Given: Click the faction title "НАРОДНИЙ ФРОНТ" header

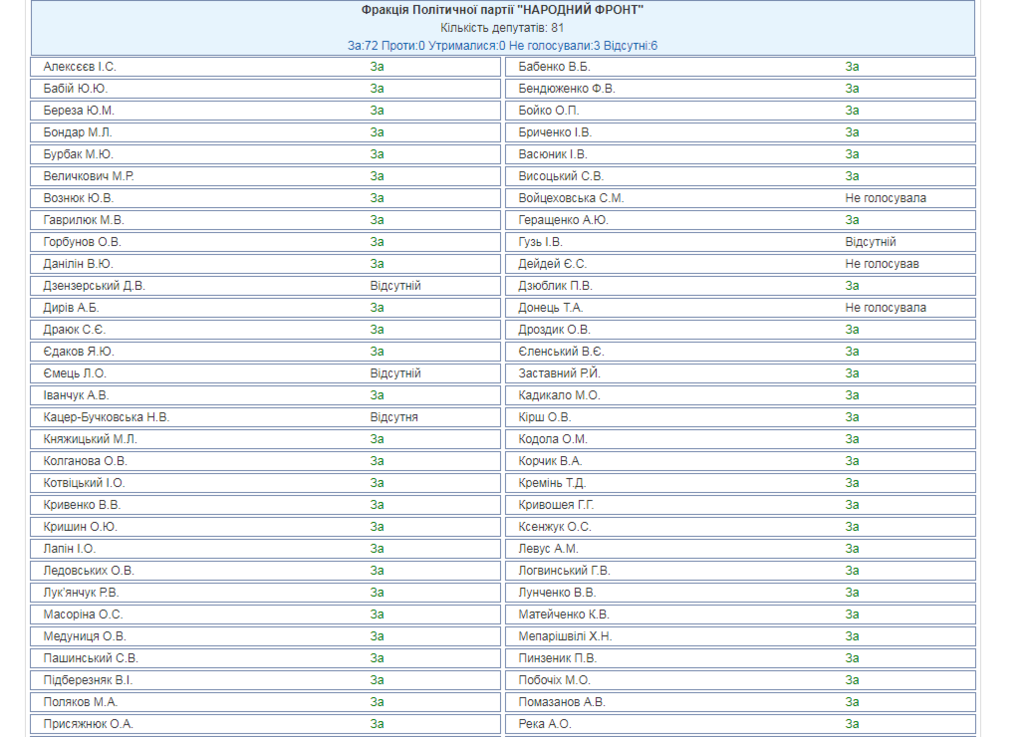Looking at the screenshot, I should (502, 10).
